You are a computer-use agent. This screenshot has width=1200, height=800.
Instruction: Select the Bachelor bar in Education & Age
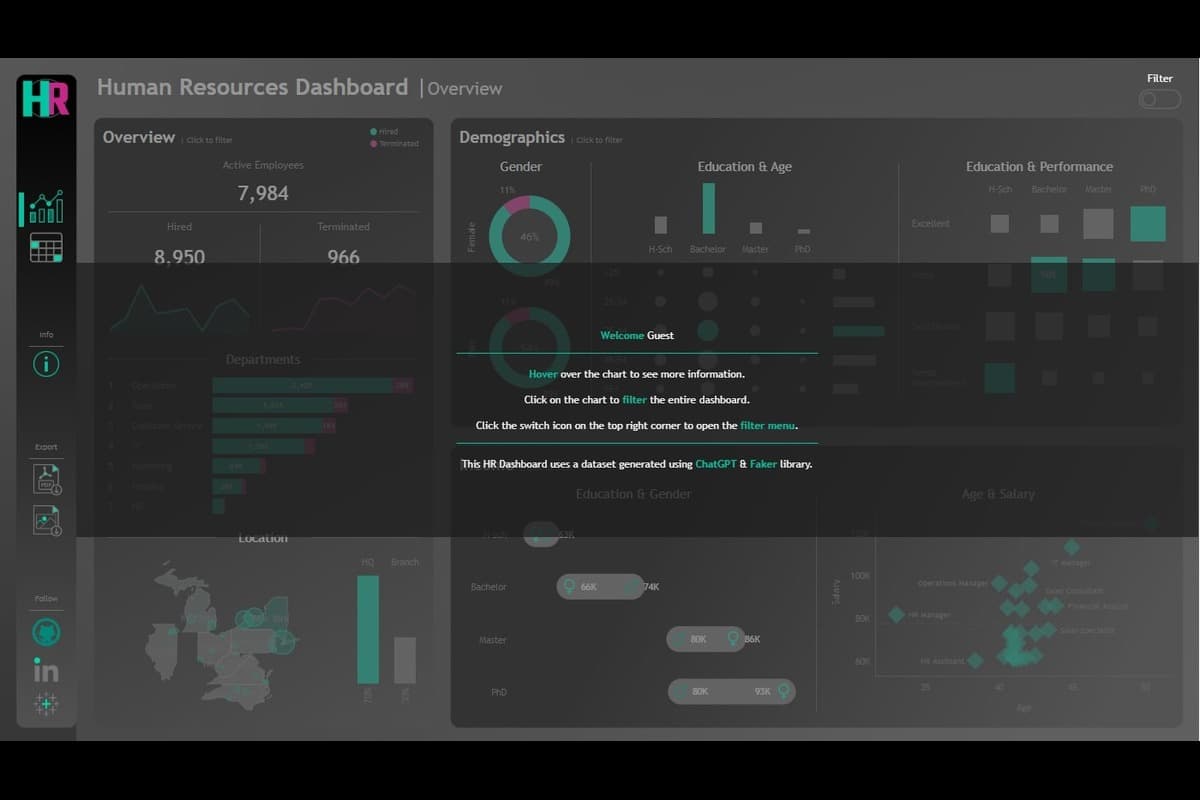[709, 210]
